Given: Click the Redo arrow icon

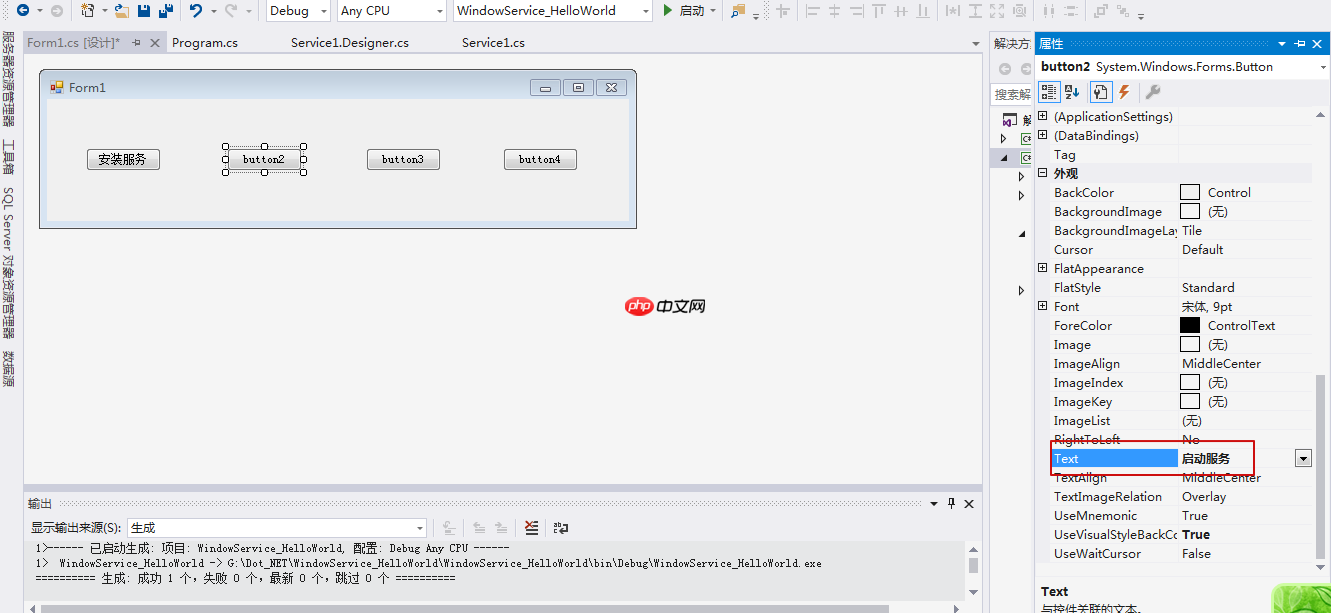Looking at the screenshot, I should point(231,11).
